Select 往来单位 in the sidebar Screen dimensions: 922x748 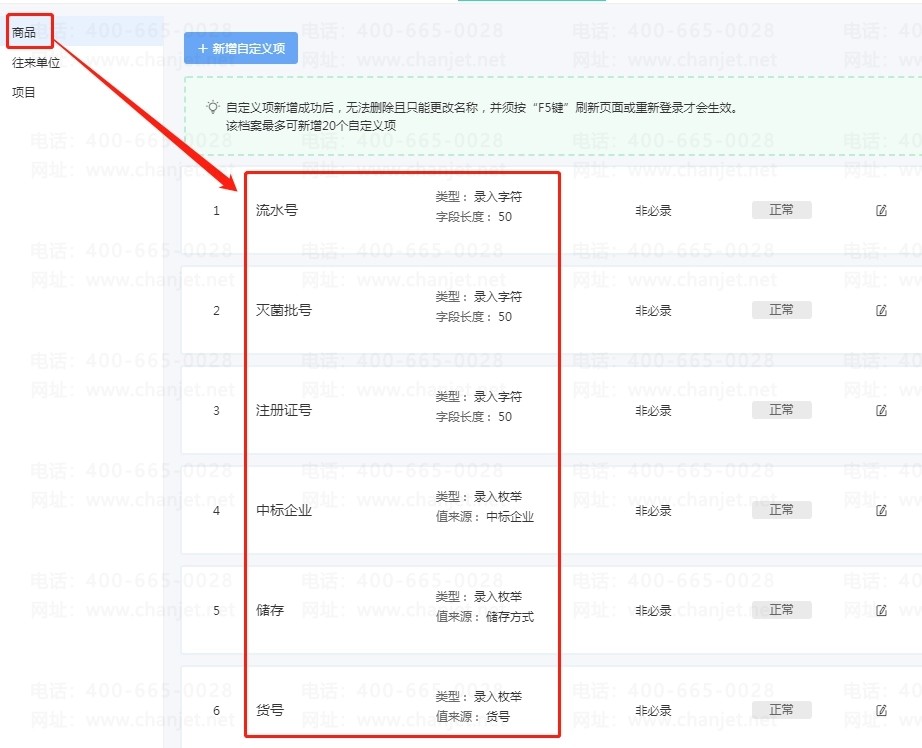[36, 62]
